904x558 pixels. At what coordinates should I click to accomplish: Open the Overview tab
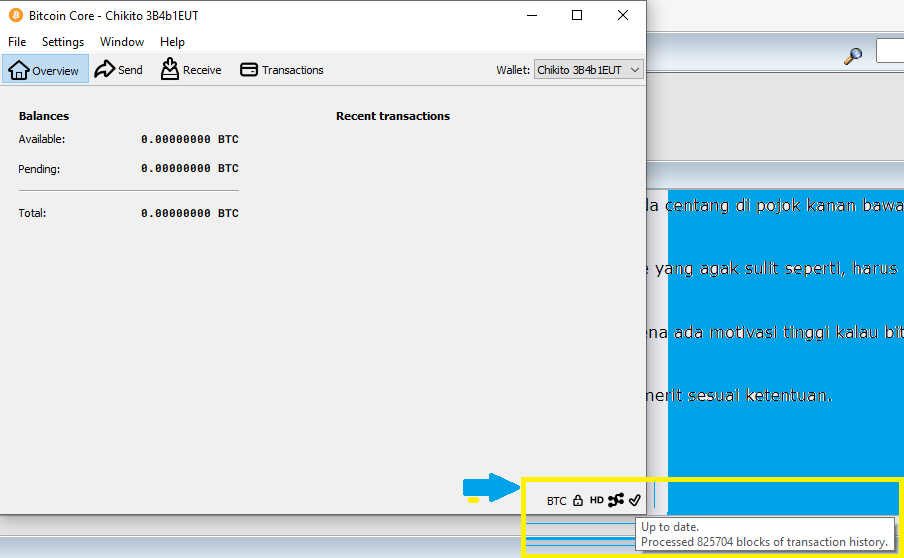(x=45, y=70)
